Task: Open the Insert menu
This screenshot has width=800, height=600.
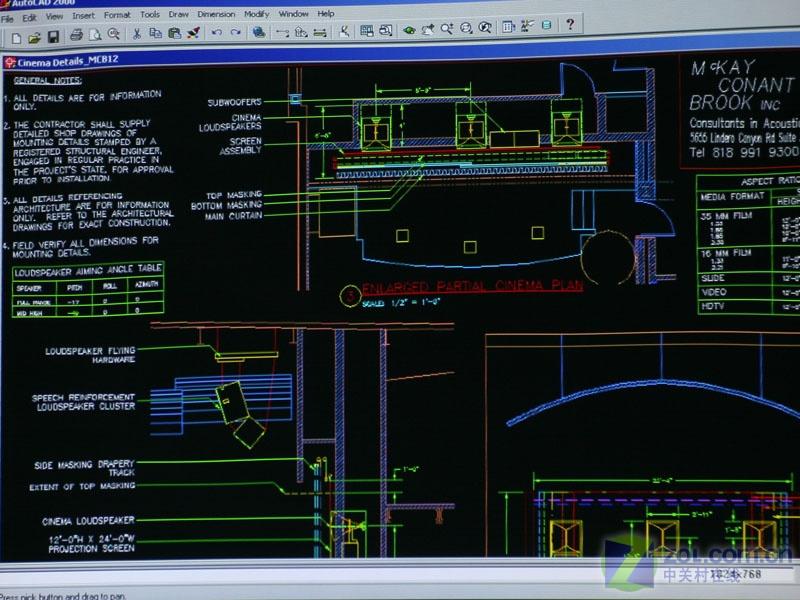Action: (x=83, y=16)
